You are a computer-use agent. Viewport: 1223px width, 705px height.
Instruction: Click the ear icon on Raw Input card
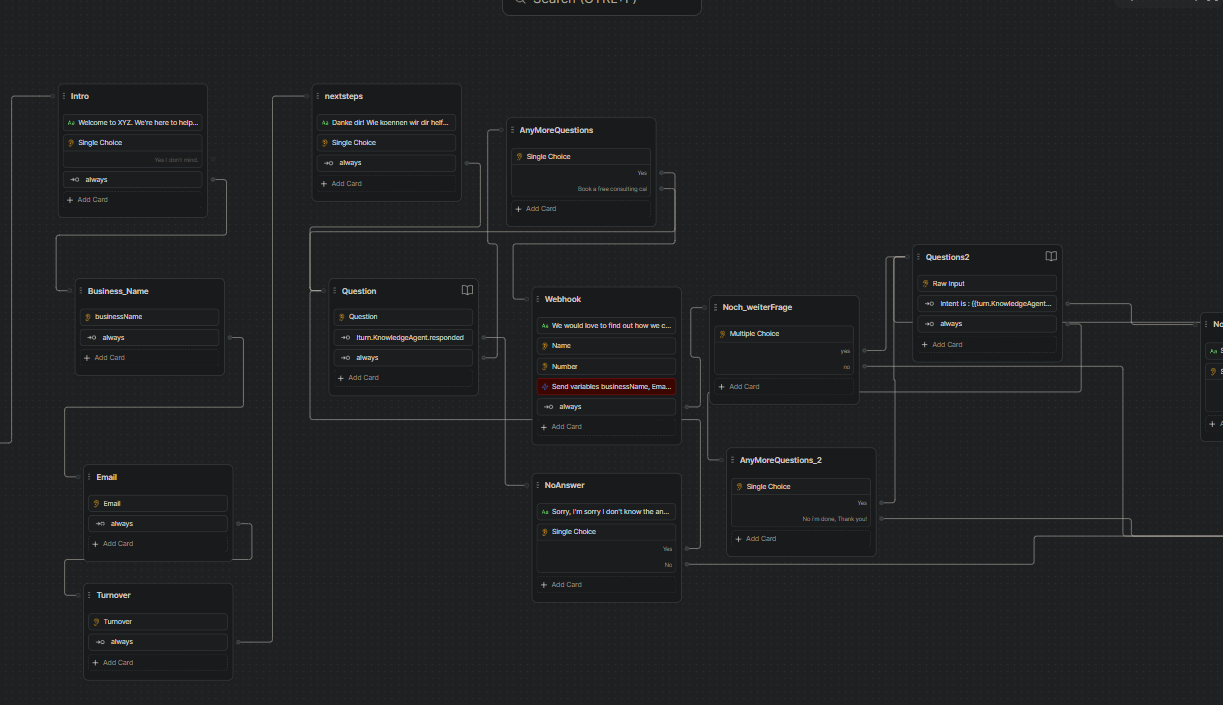(x=925, y=284)
